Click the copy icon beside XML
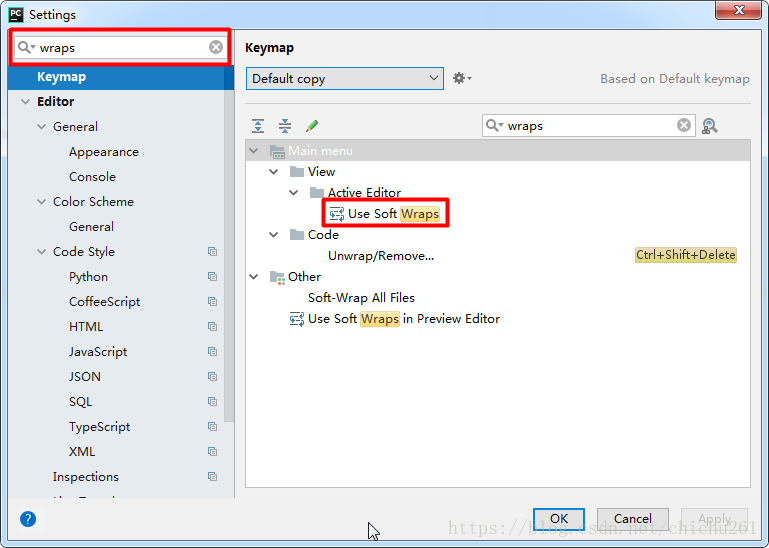This screenshot has width=769, height=548. coord(212,452)
